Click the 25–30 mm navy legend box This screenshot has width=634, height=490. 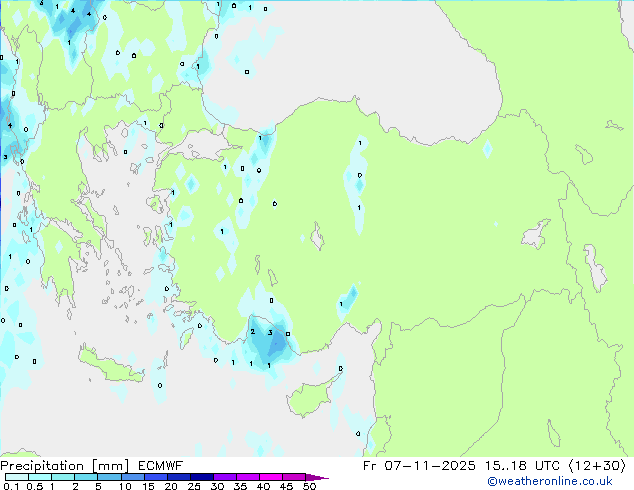tap(201, 477)
